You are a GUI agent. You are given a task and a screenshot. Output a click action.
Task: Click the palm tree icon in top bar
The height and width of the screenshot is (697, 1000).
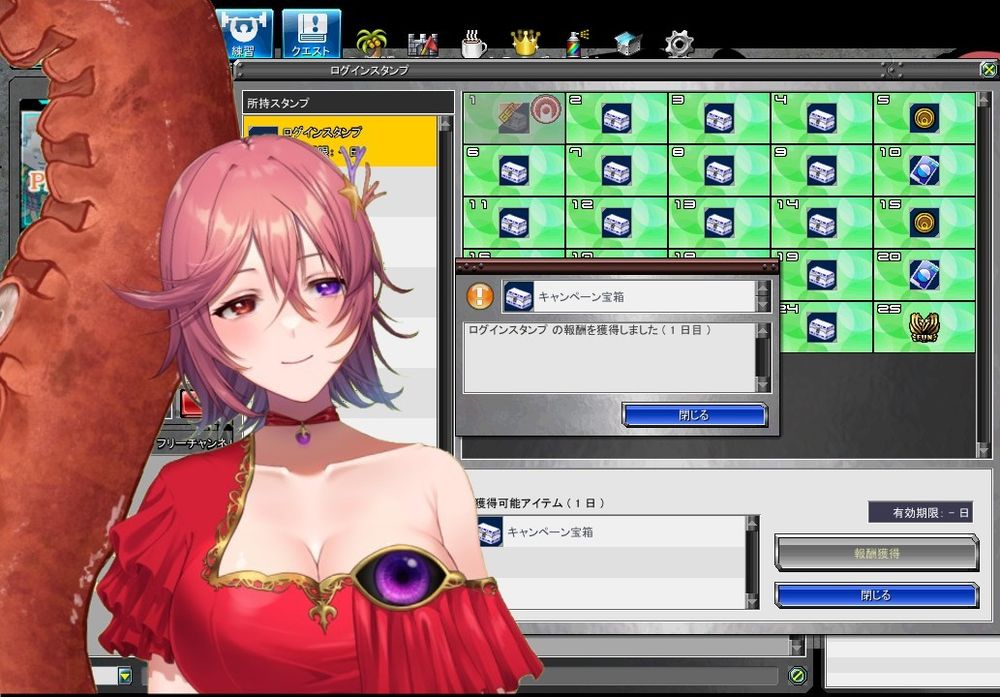point(371,43)
